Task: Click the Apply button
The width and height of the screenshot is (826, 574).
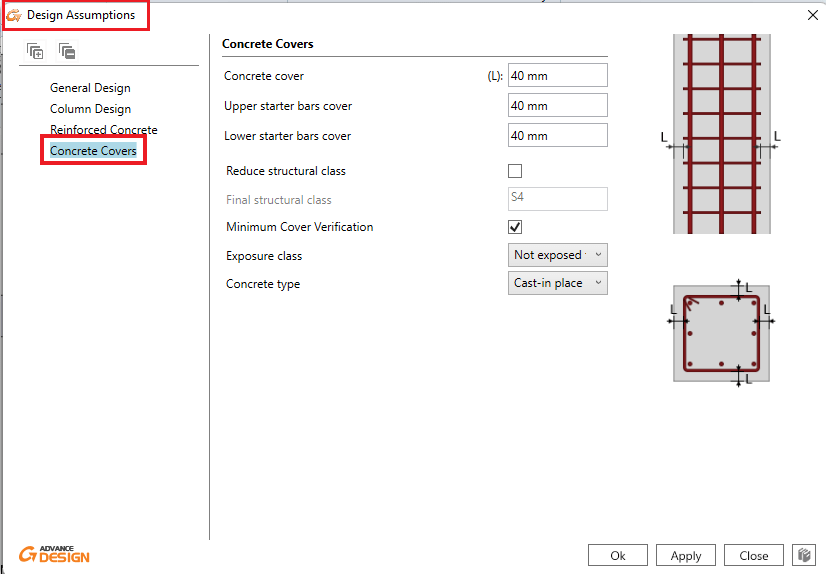Action: coord(685,556)
